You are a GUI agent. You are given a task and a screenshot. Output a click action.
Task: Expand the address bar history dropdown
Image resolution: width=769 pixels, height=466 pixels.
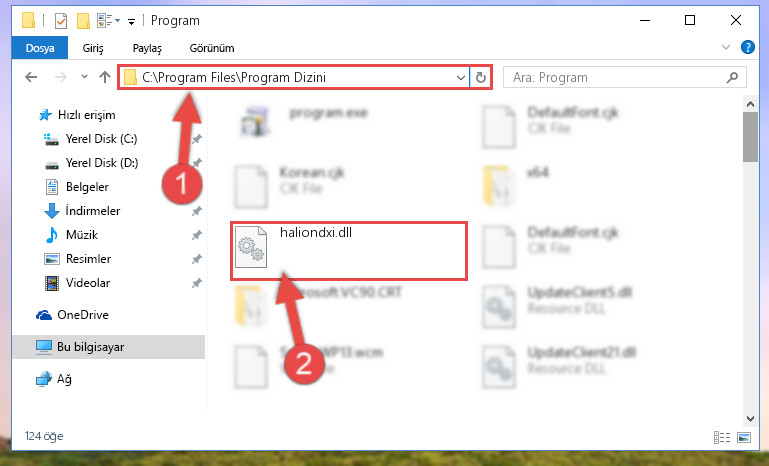(461, 78)
